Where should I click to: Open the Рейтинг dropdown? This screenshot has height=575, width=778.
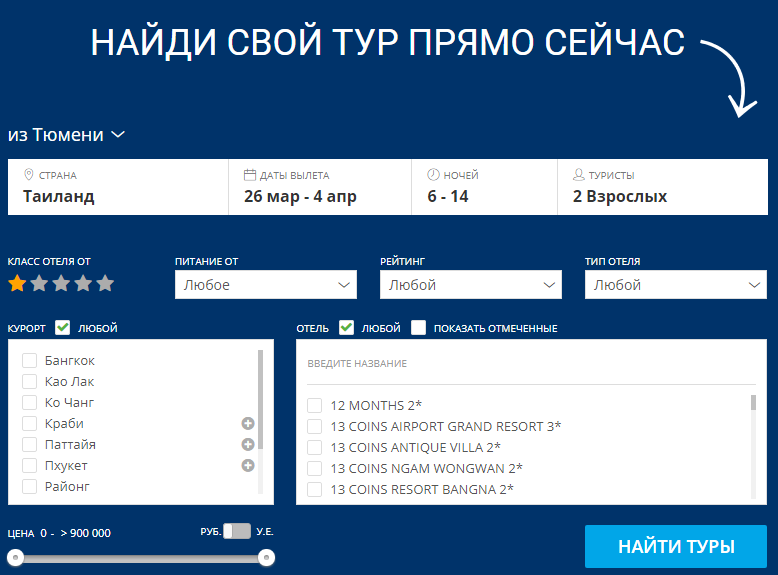pyautogui.click(x=471, y=285)
